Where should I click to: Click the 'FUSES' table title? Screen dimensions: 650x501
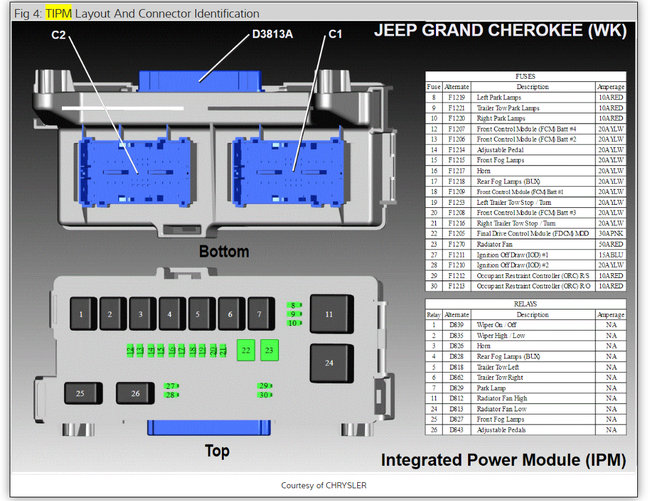525,76
